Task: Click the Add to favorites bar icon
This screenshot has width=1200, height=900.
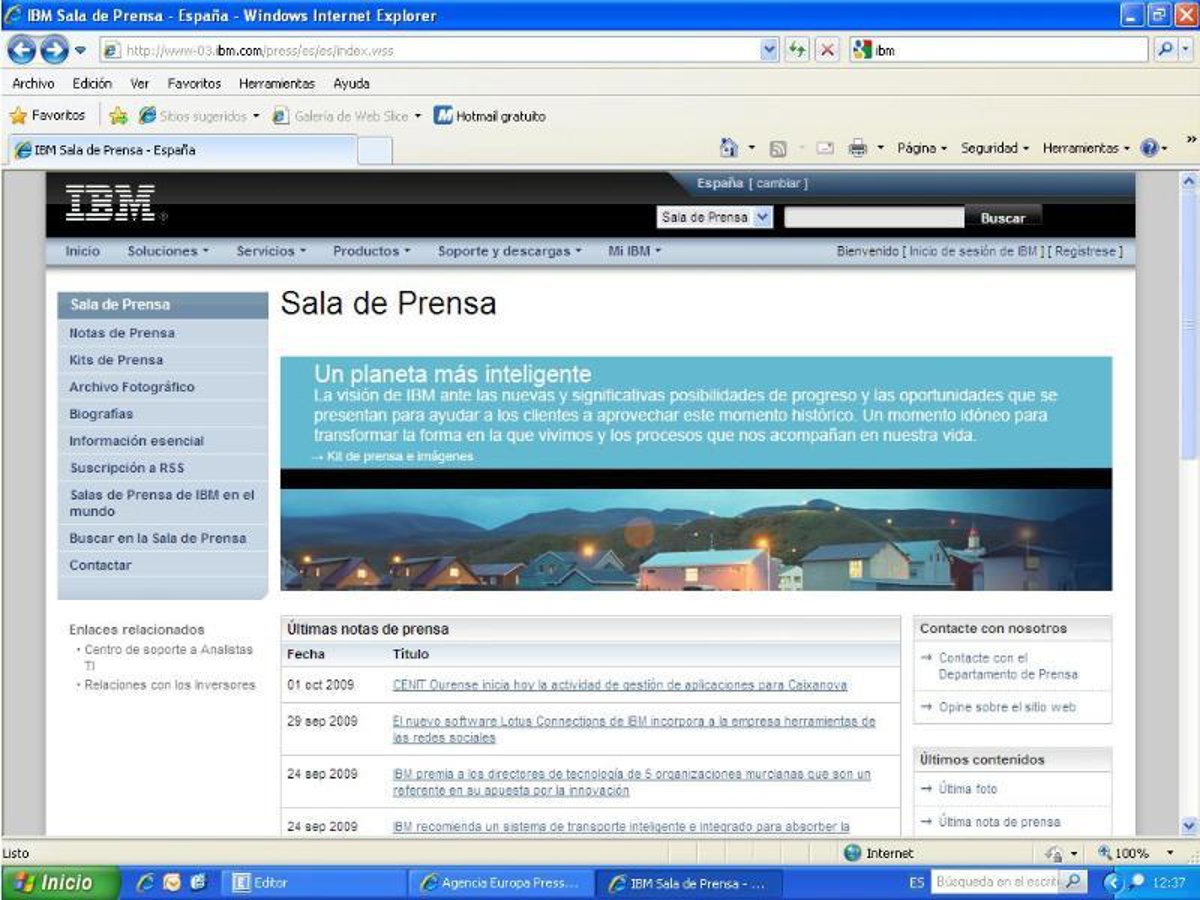Action: tap(118, 116)
